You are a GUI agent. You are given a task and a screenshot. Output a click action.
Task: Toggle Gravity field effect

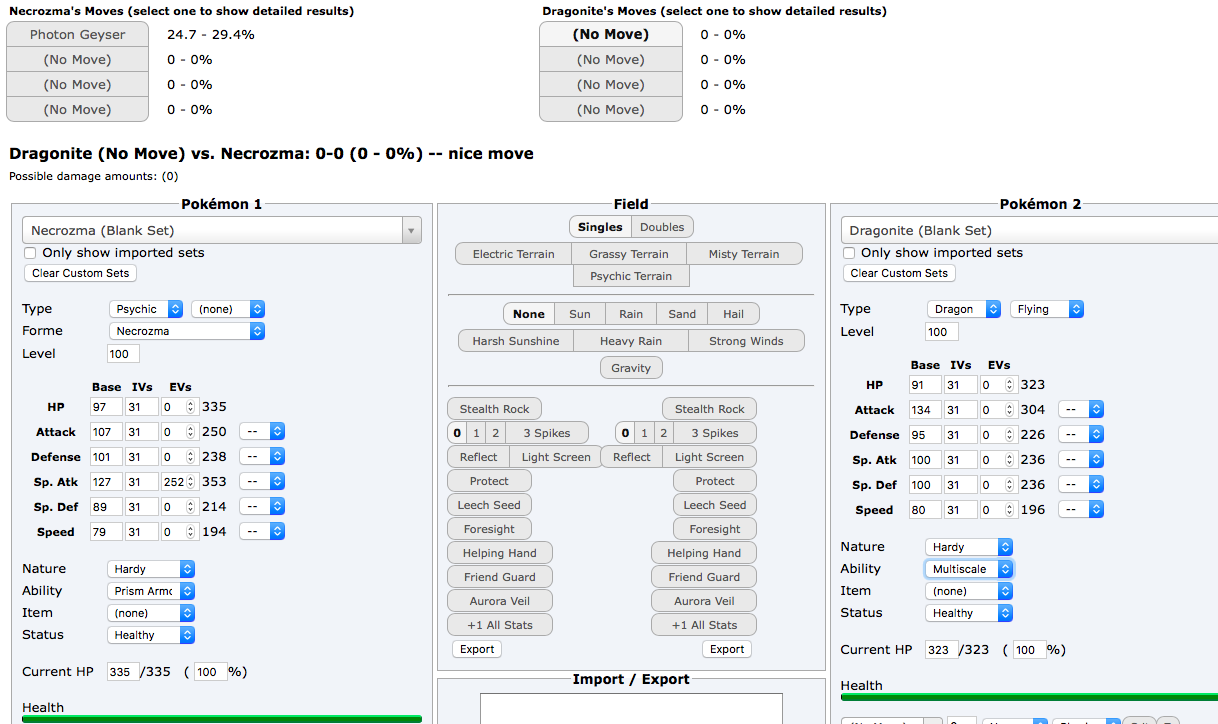(x=631, y=368)
